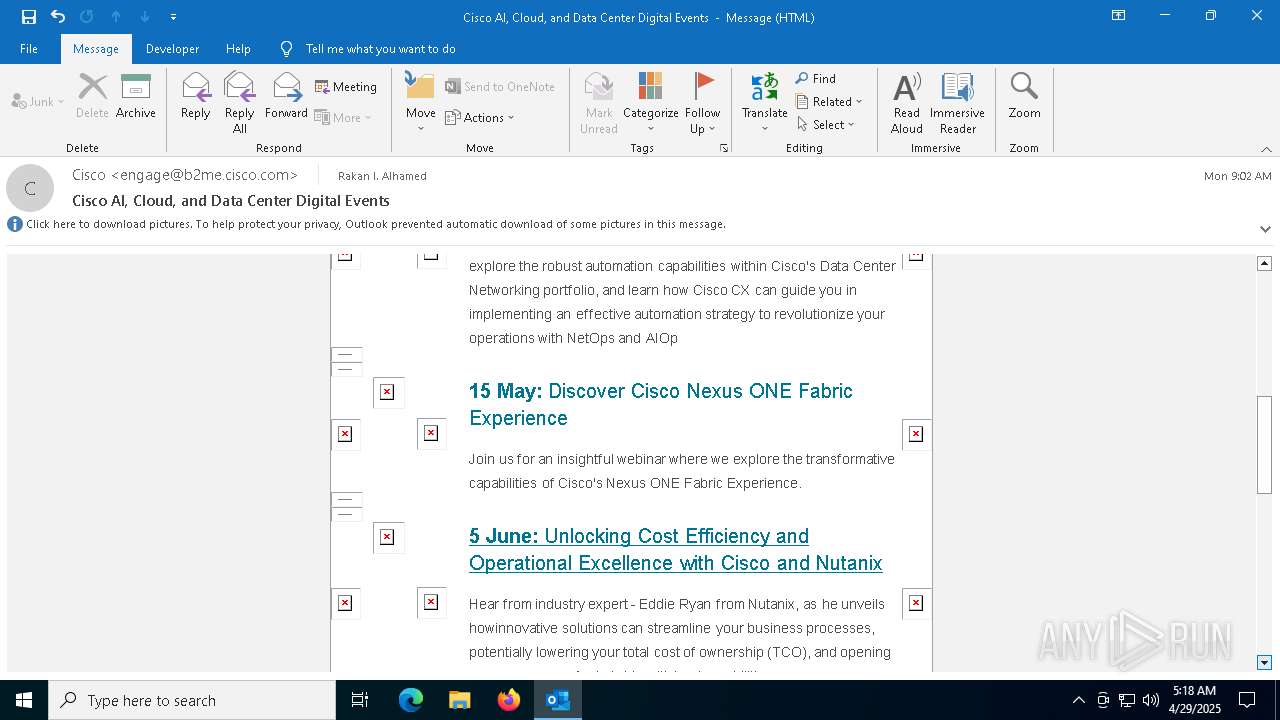Open 5 June Cisco and Nutanix webinar link
Viewport: 1280px width, 720px height.
[676, 549]
